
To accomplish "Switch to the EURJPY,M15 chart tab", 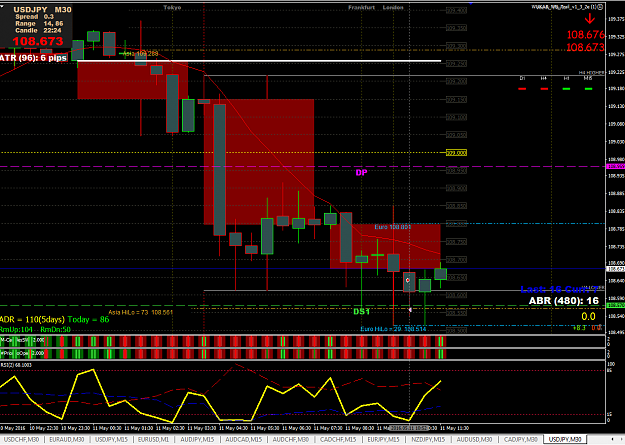I will (x=383, y=439).
